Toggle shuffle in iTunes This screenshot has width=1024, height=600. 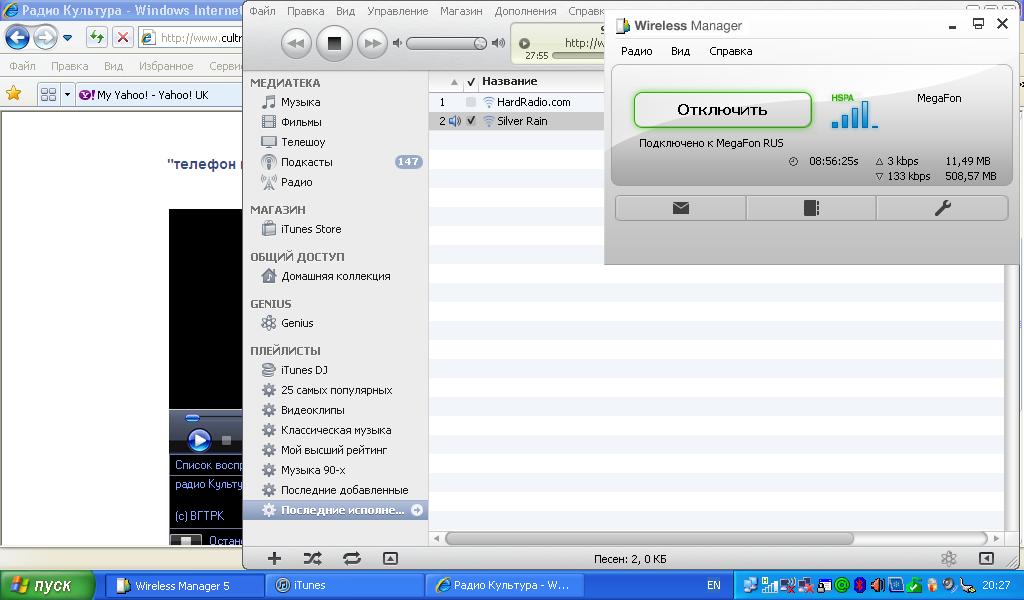tap(312, 558)
